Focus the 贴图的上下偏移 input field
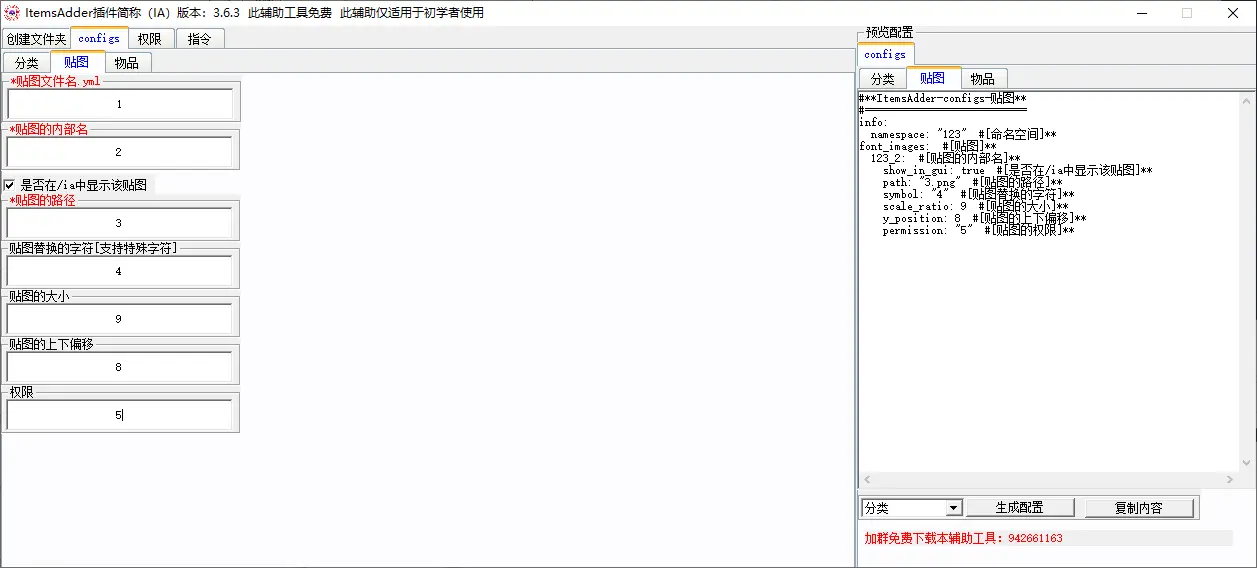The width and height of the screenshot is (1257, 568). 120,367
